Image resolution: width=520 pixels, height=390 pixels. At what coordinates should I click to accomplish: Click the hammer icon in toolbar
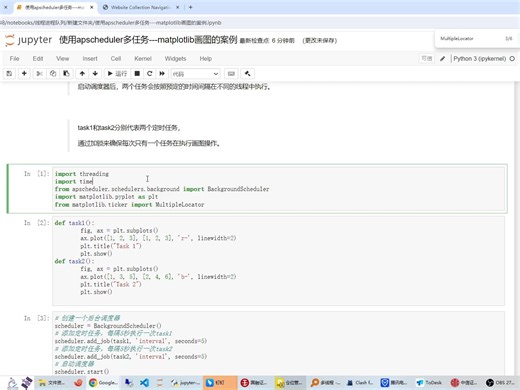(x=247, y=74)
